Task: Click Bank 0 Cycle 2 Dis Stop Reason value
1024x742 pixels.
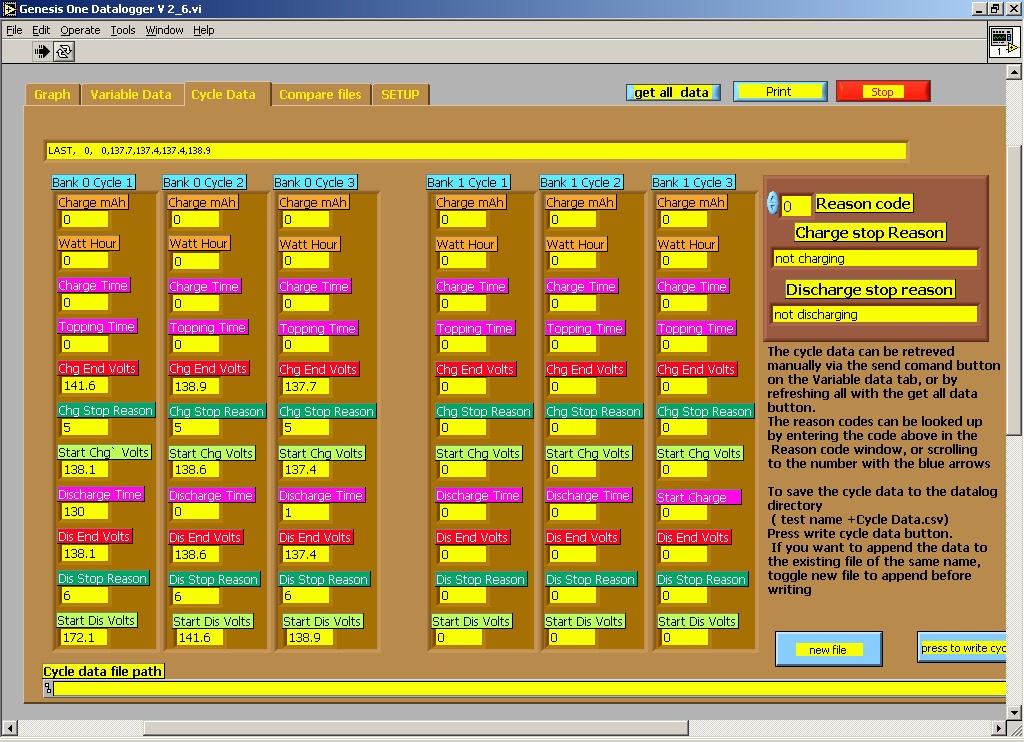Action: 196,596
